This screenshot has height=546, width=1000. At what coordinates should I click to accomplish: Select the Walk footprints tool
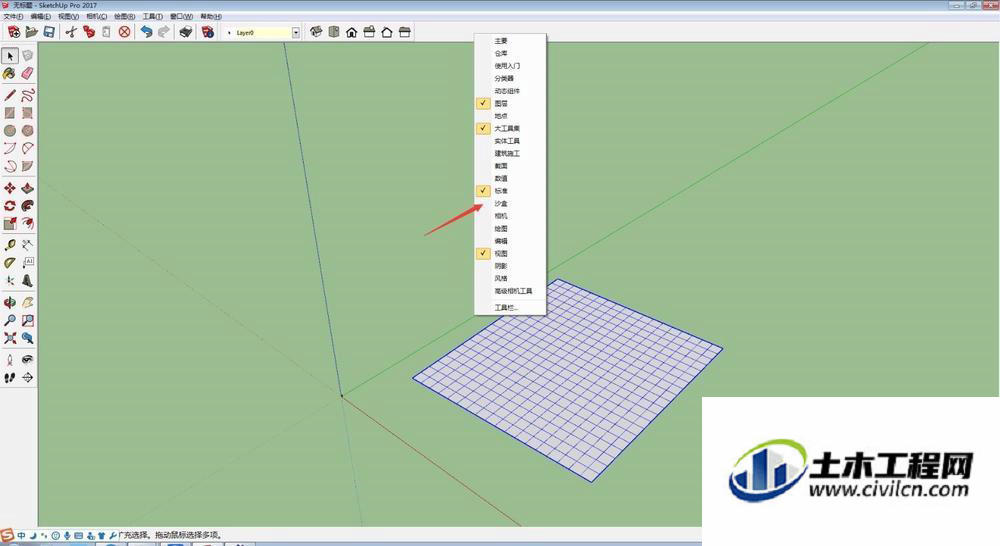pyautogui.click(x=10, y=378)
